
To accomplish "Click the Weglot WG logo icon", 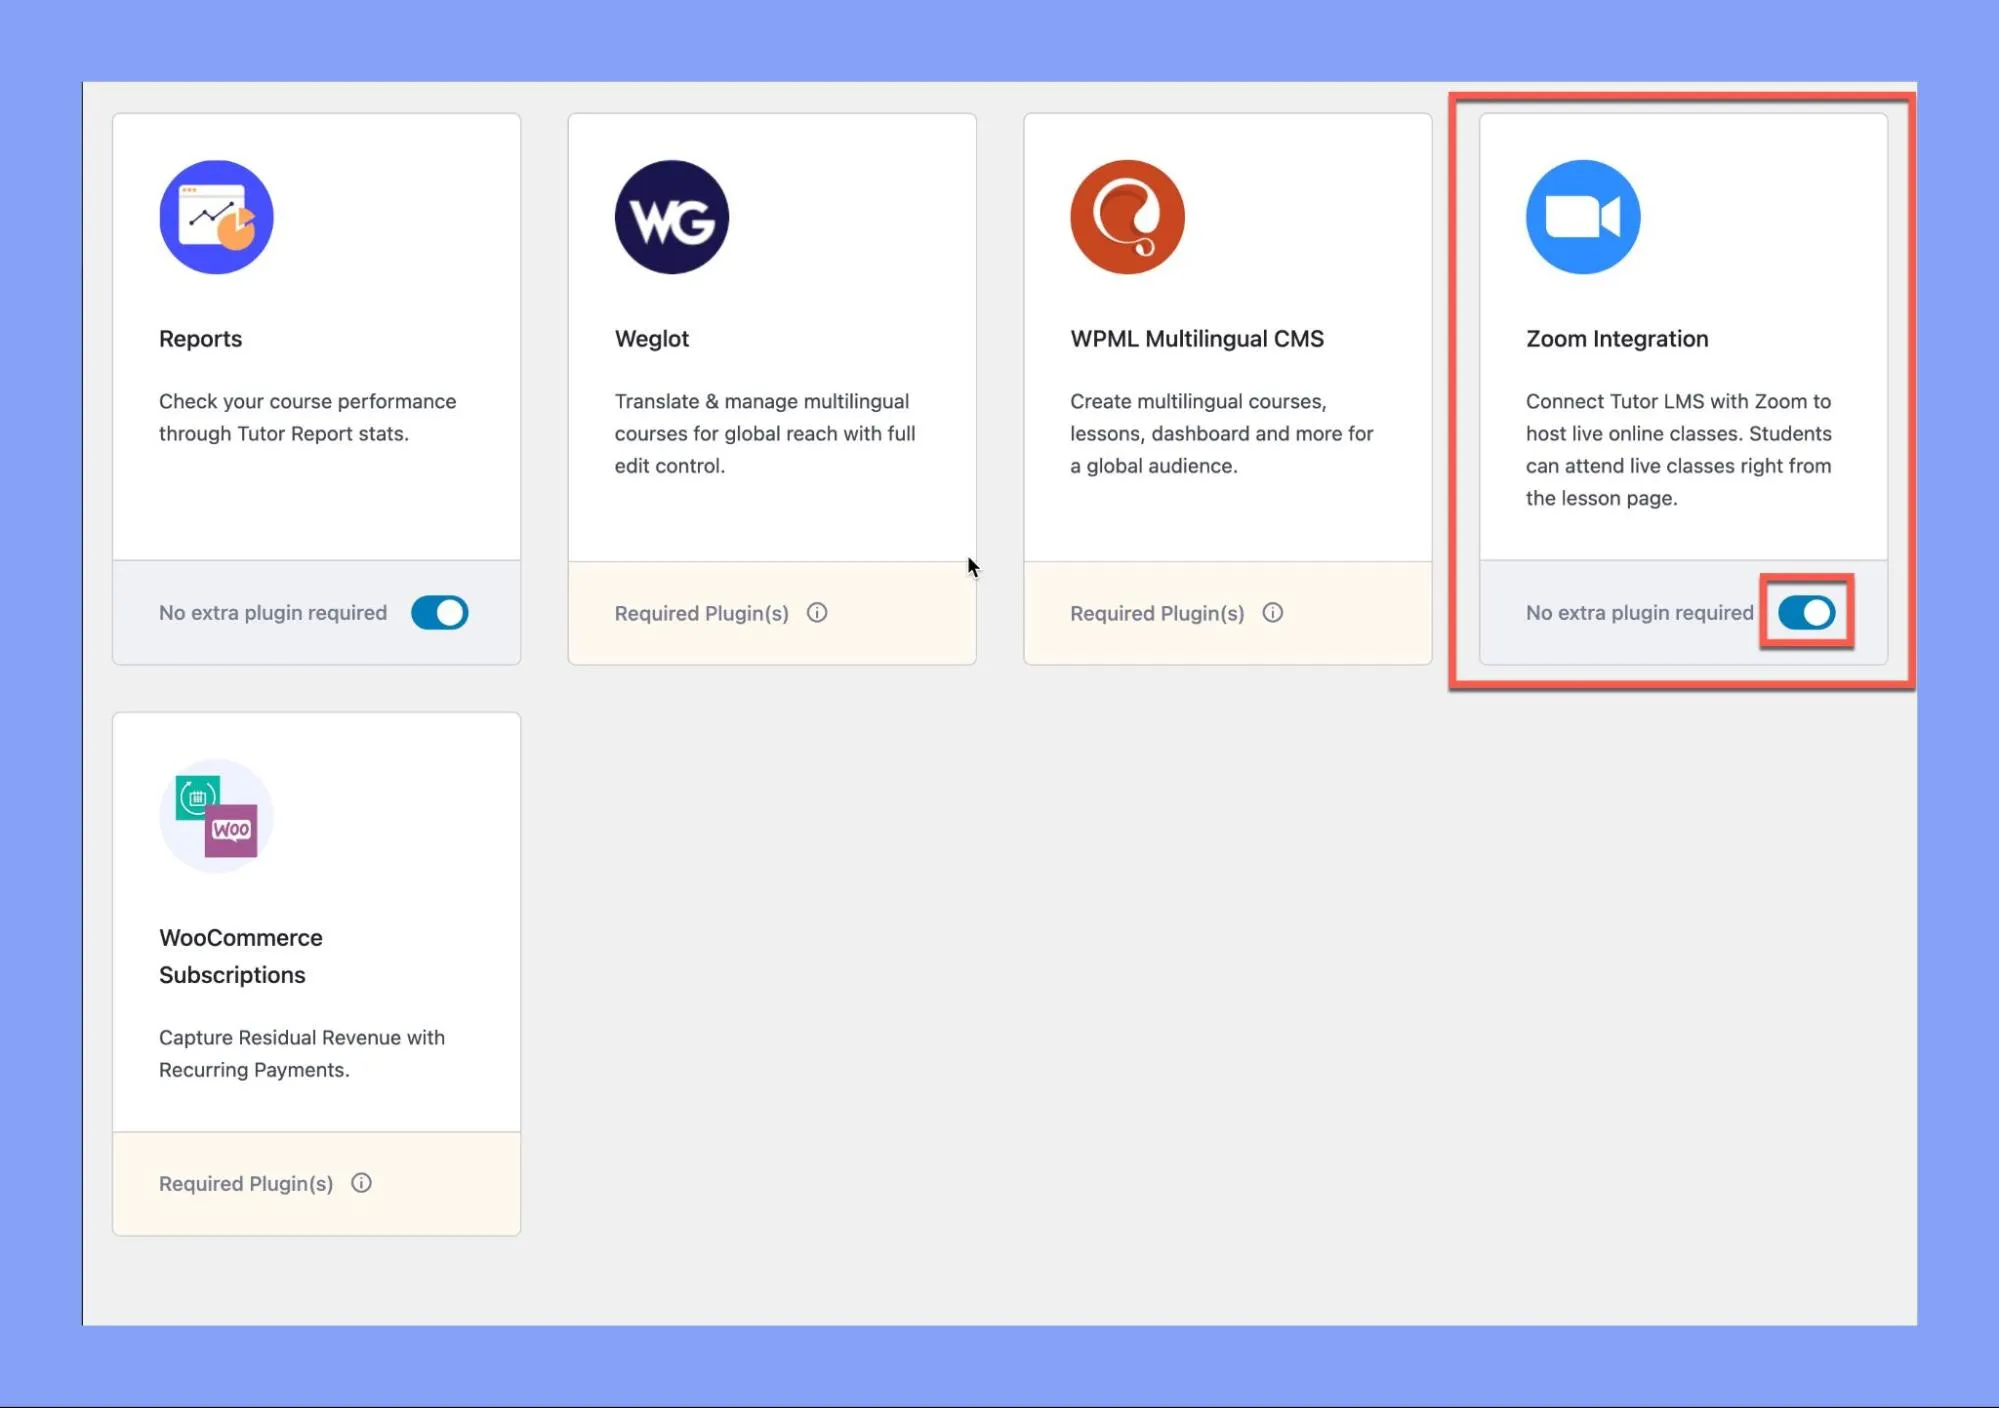I will (672, 217).
